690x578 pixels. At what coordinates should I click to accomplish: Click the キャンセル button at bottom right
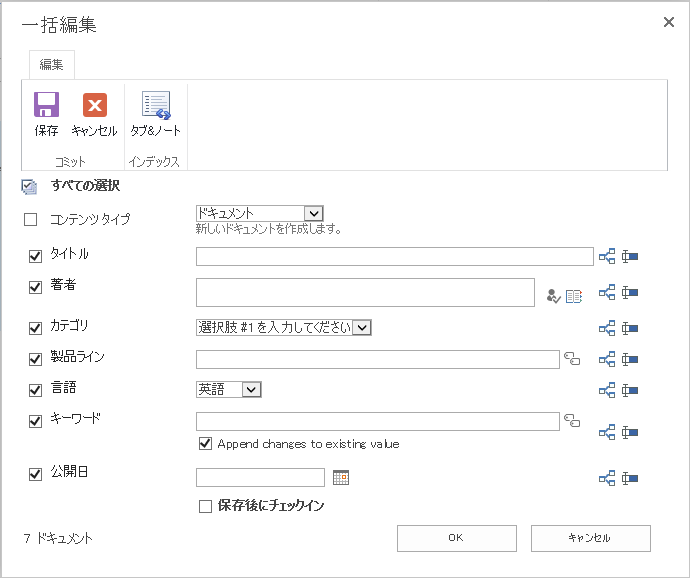click(x=590, y=538)
